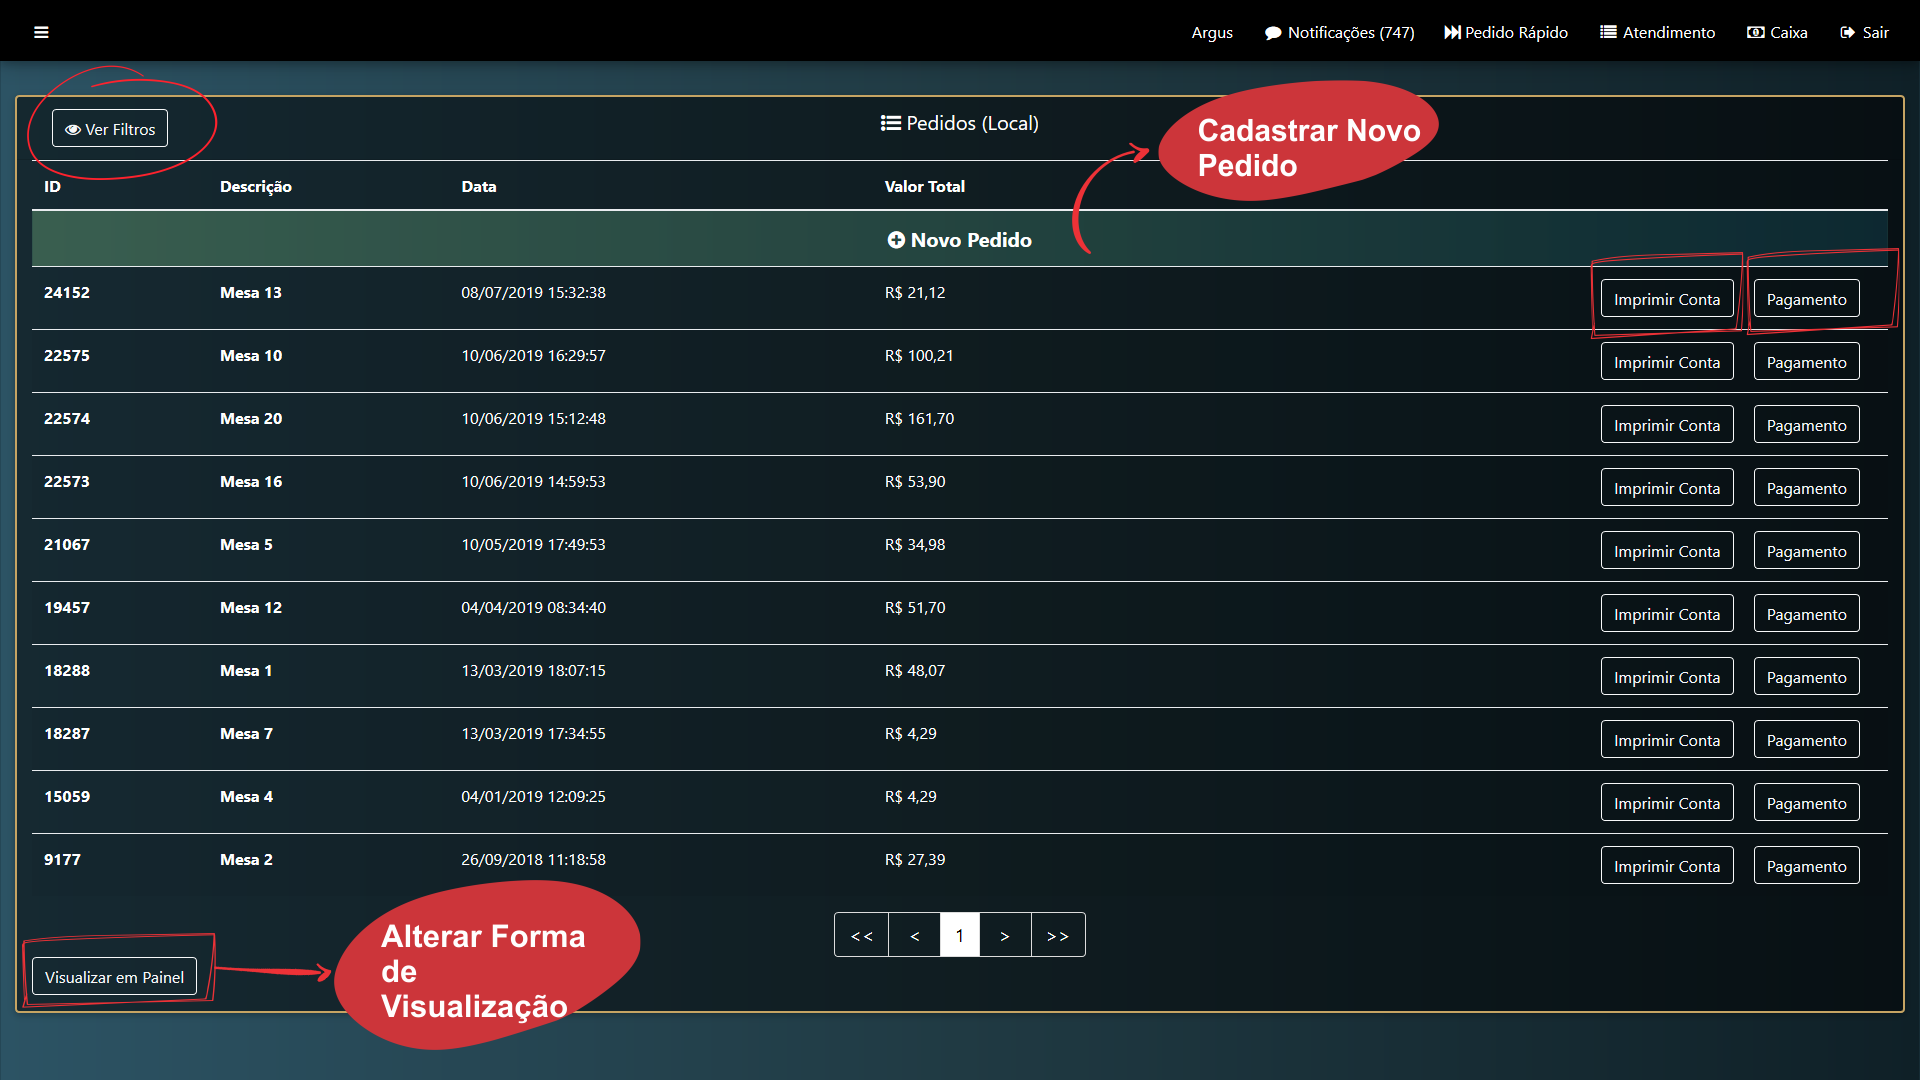Print bill for Mesa 13 order
The width and height of the screenshot is (1920, 1080).
[x=1666, y=299]
